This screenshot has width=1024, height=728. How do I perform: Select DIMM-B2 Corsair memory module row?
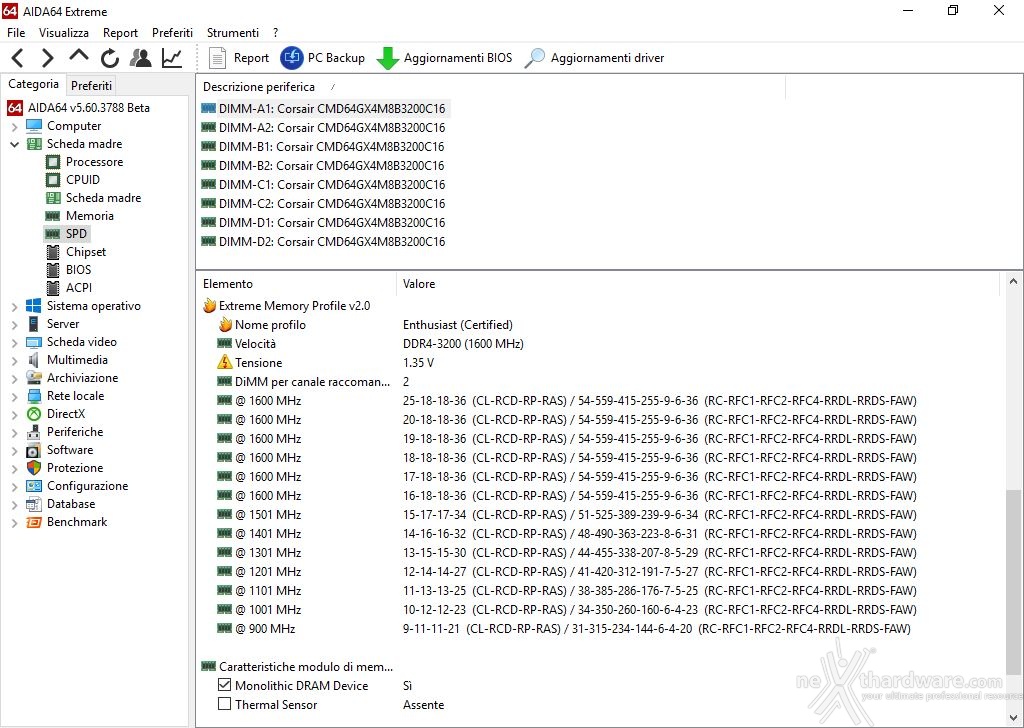pyautogui.click(x=323, y=165)
